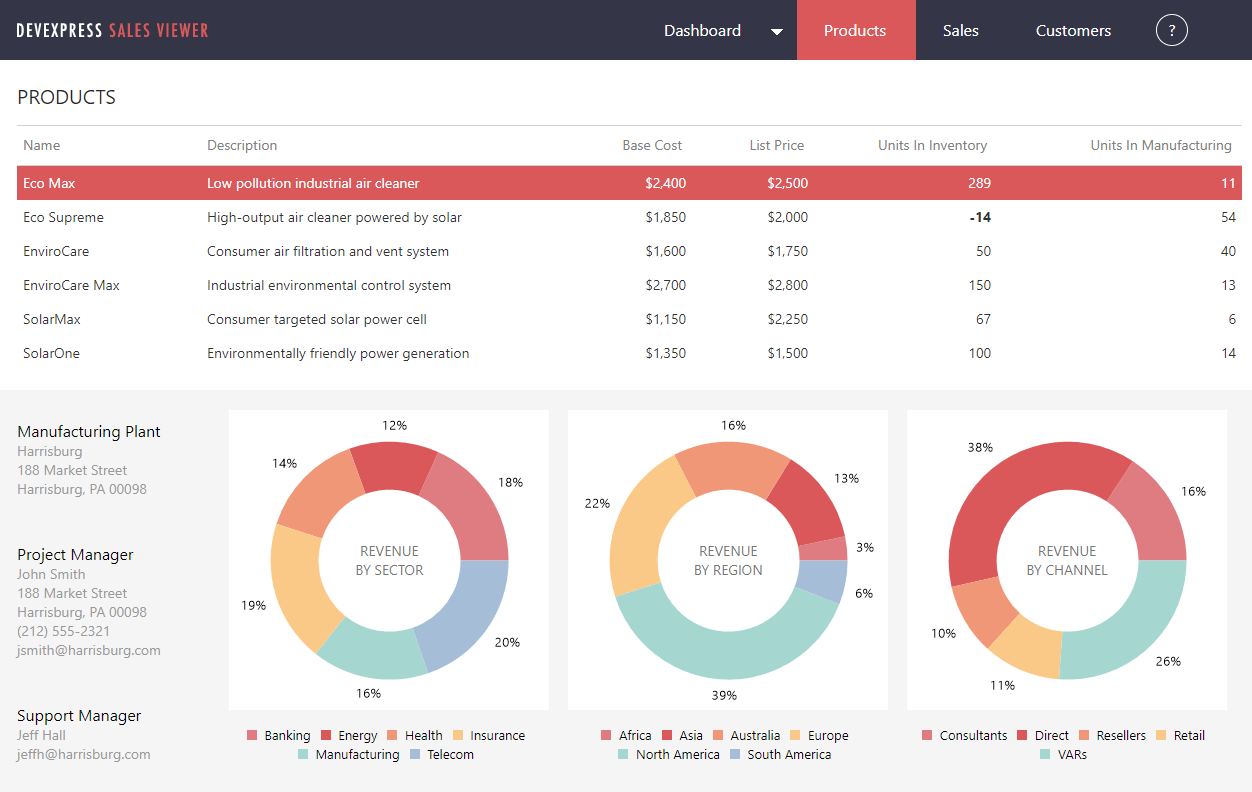Sort by the Base Cost column header
The width and height of the screenshot is (1252, 792).
652,145
